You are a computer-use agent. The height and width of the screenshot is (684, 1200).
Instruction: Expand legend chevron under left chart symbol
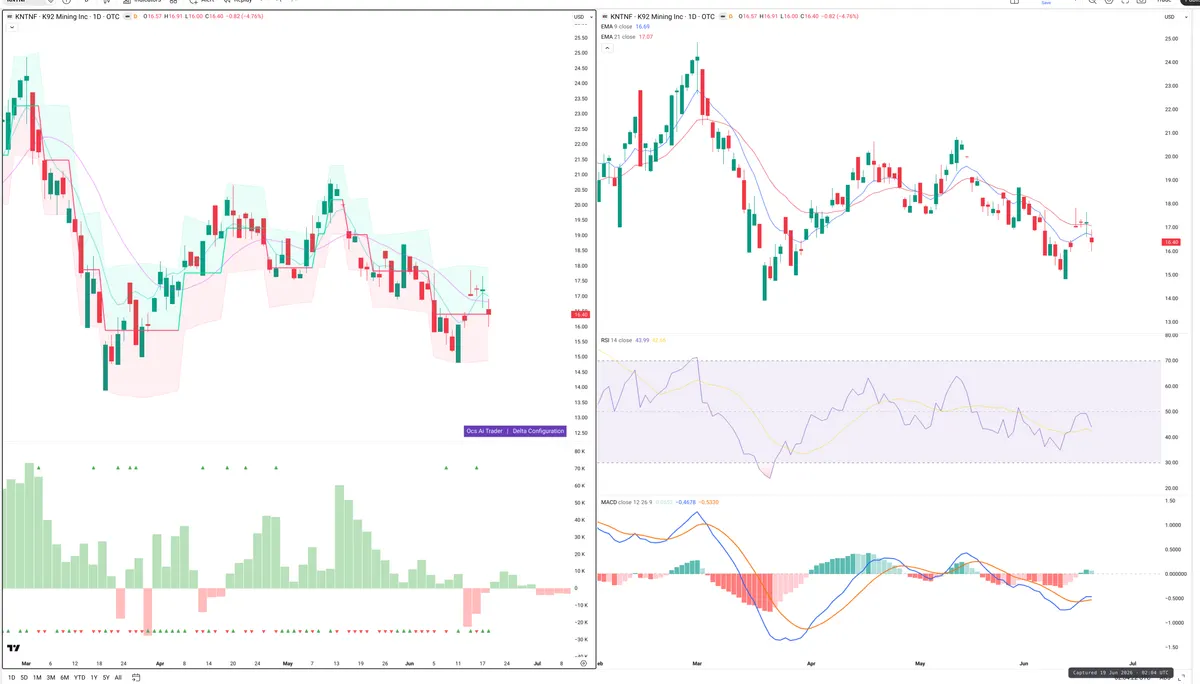[x=11, y=27]
